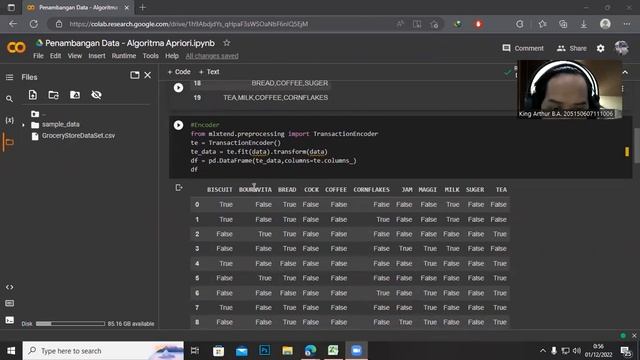Mount Google Drive from Files panel

click(75, 95)
